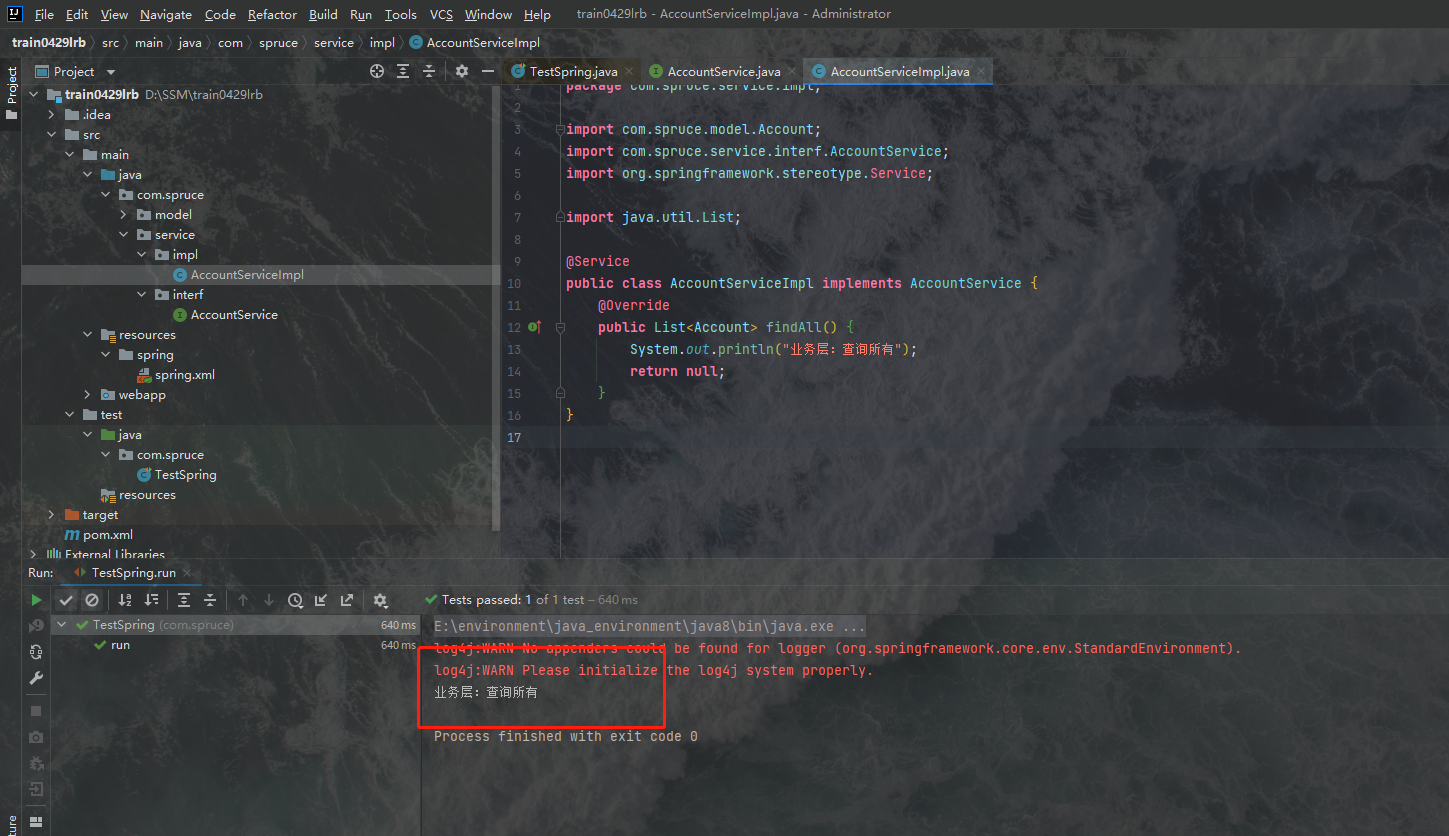Click the Exit icon in Run sidebar
This screenshot has width=1449, height=836.
[x=36, y=789]
